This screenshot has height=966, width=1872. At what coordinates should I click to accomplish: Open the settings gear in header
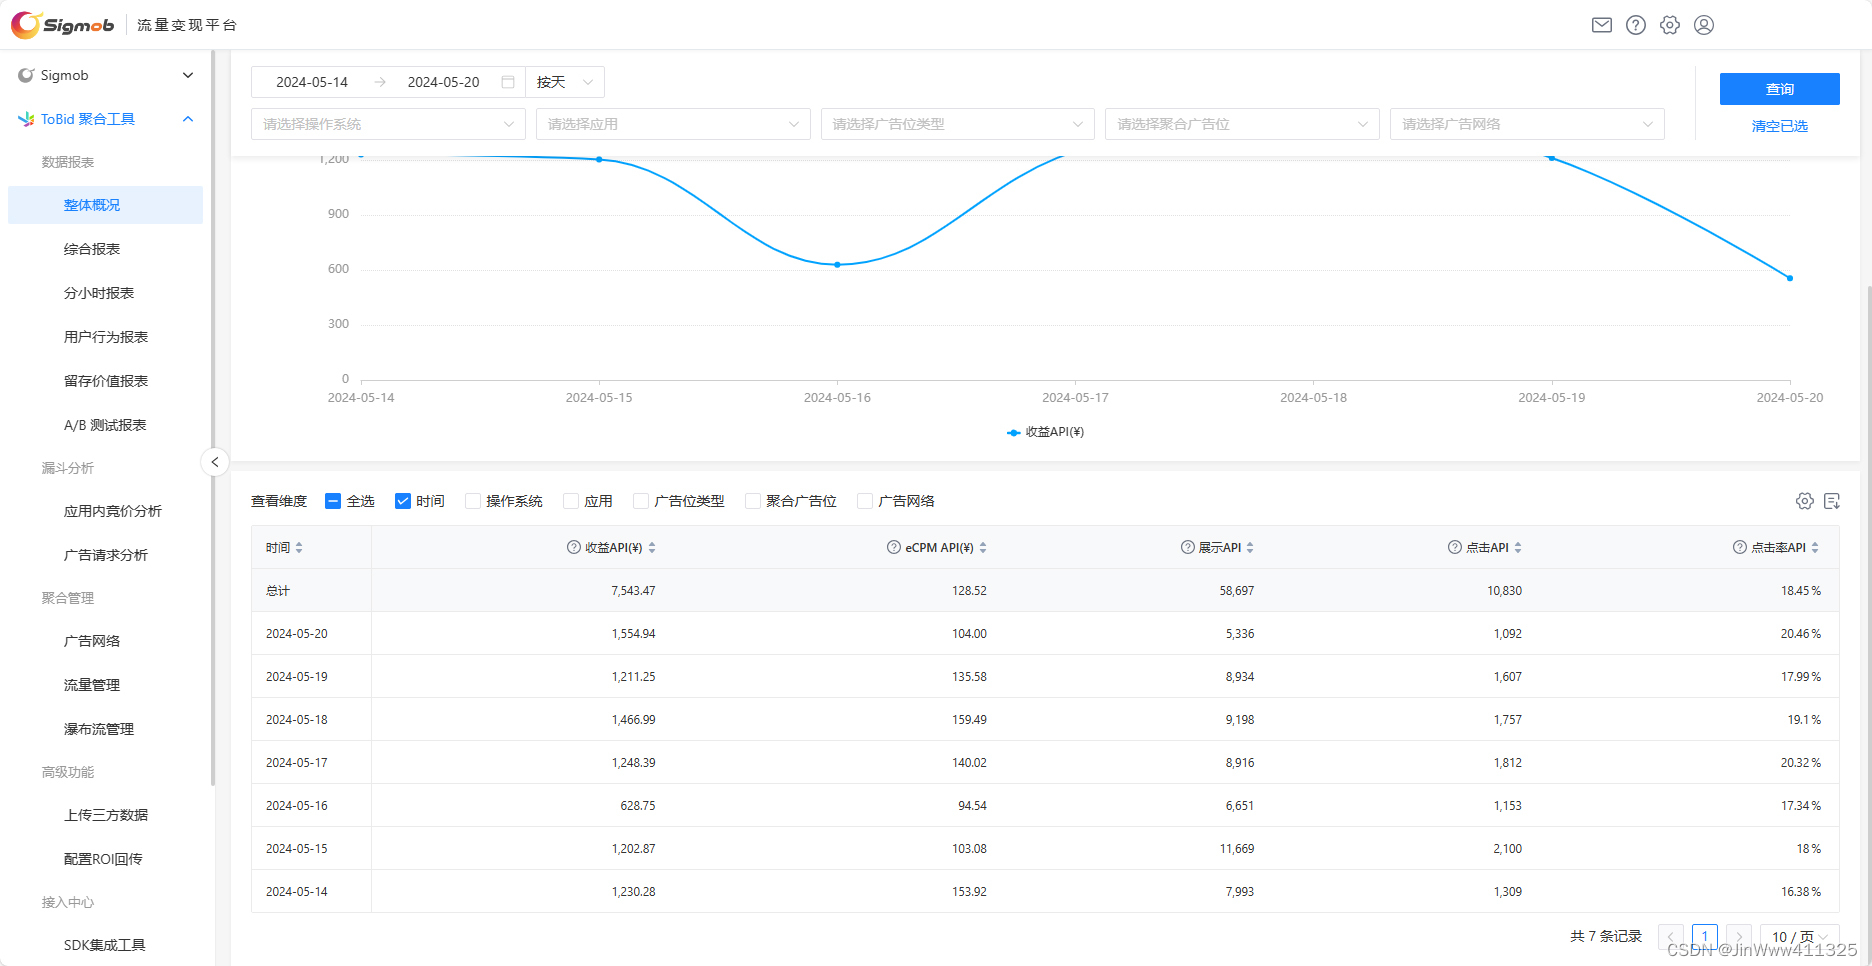(x=1670, y=25)
